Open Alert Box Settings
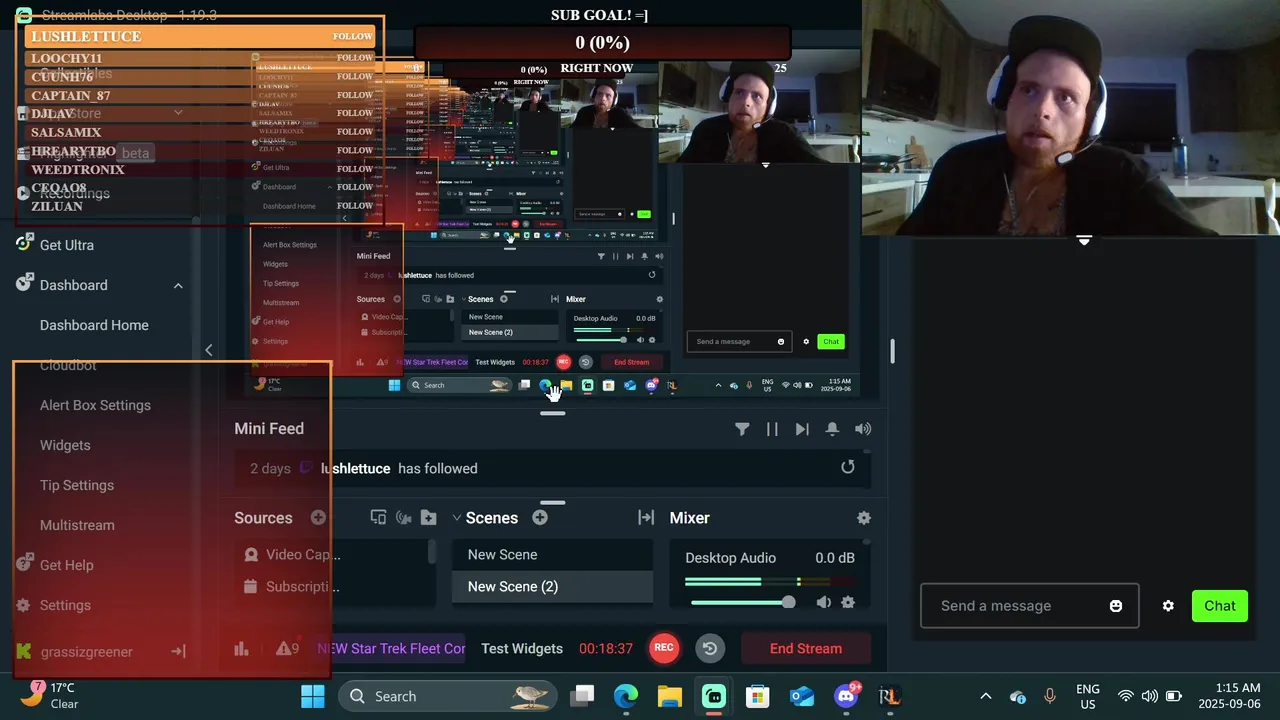The height and width of the screenshot is (720, 1280). coord(95,405)
